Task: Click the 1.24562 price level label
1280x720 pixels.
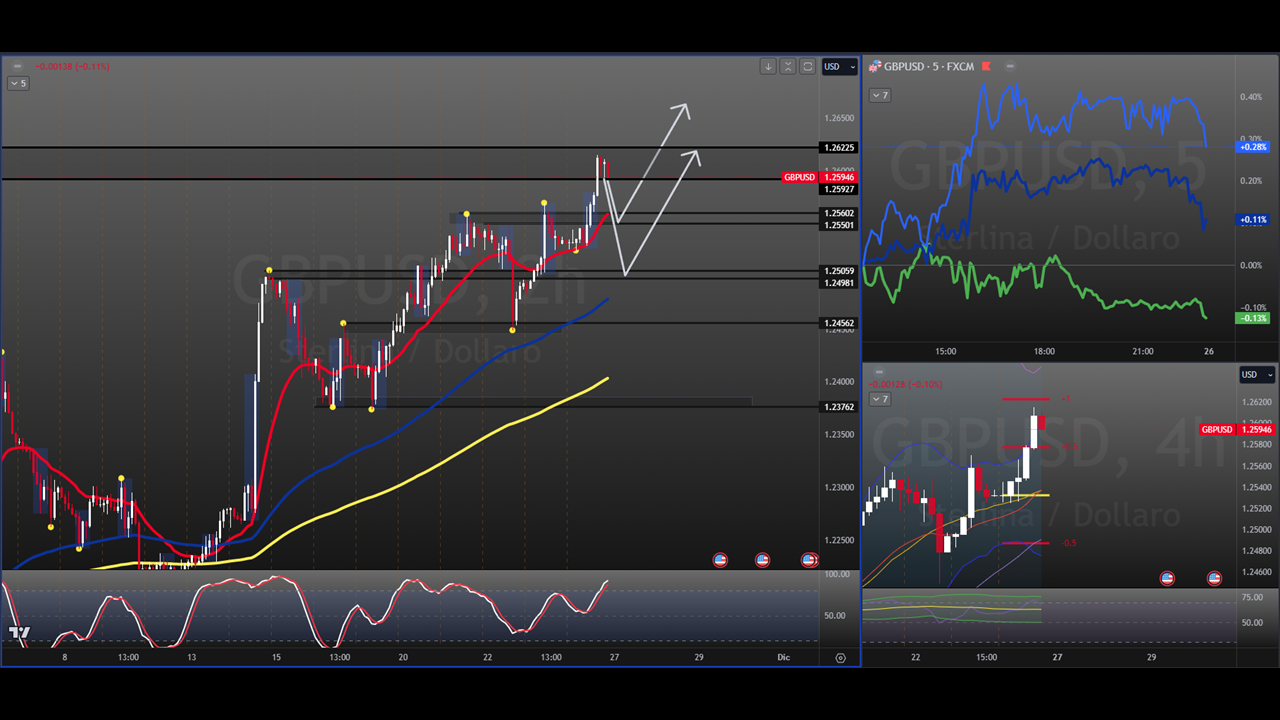Action: [839, 323]
